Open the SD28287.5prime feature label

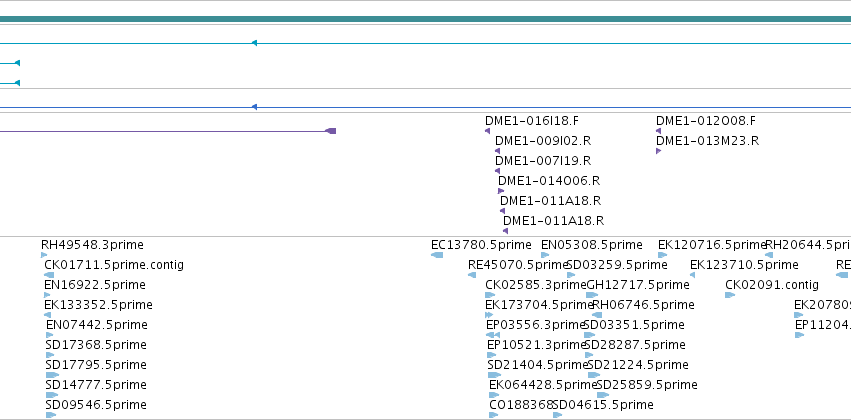tap(636, 345)
